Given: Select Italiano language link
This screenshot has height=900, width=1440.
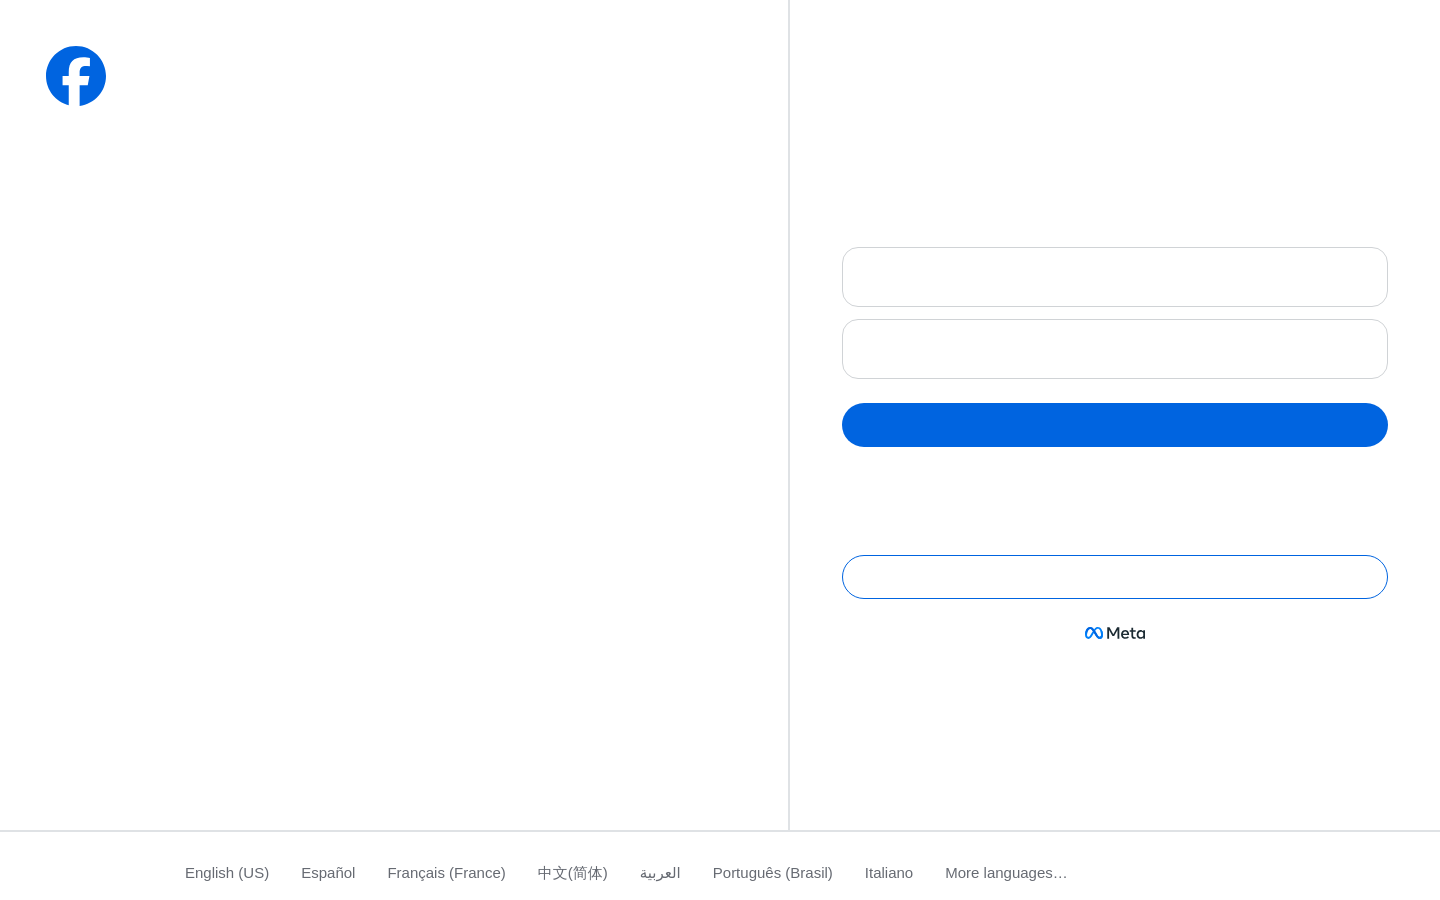Looking at the screenshot, I should 889,873.
